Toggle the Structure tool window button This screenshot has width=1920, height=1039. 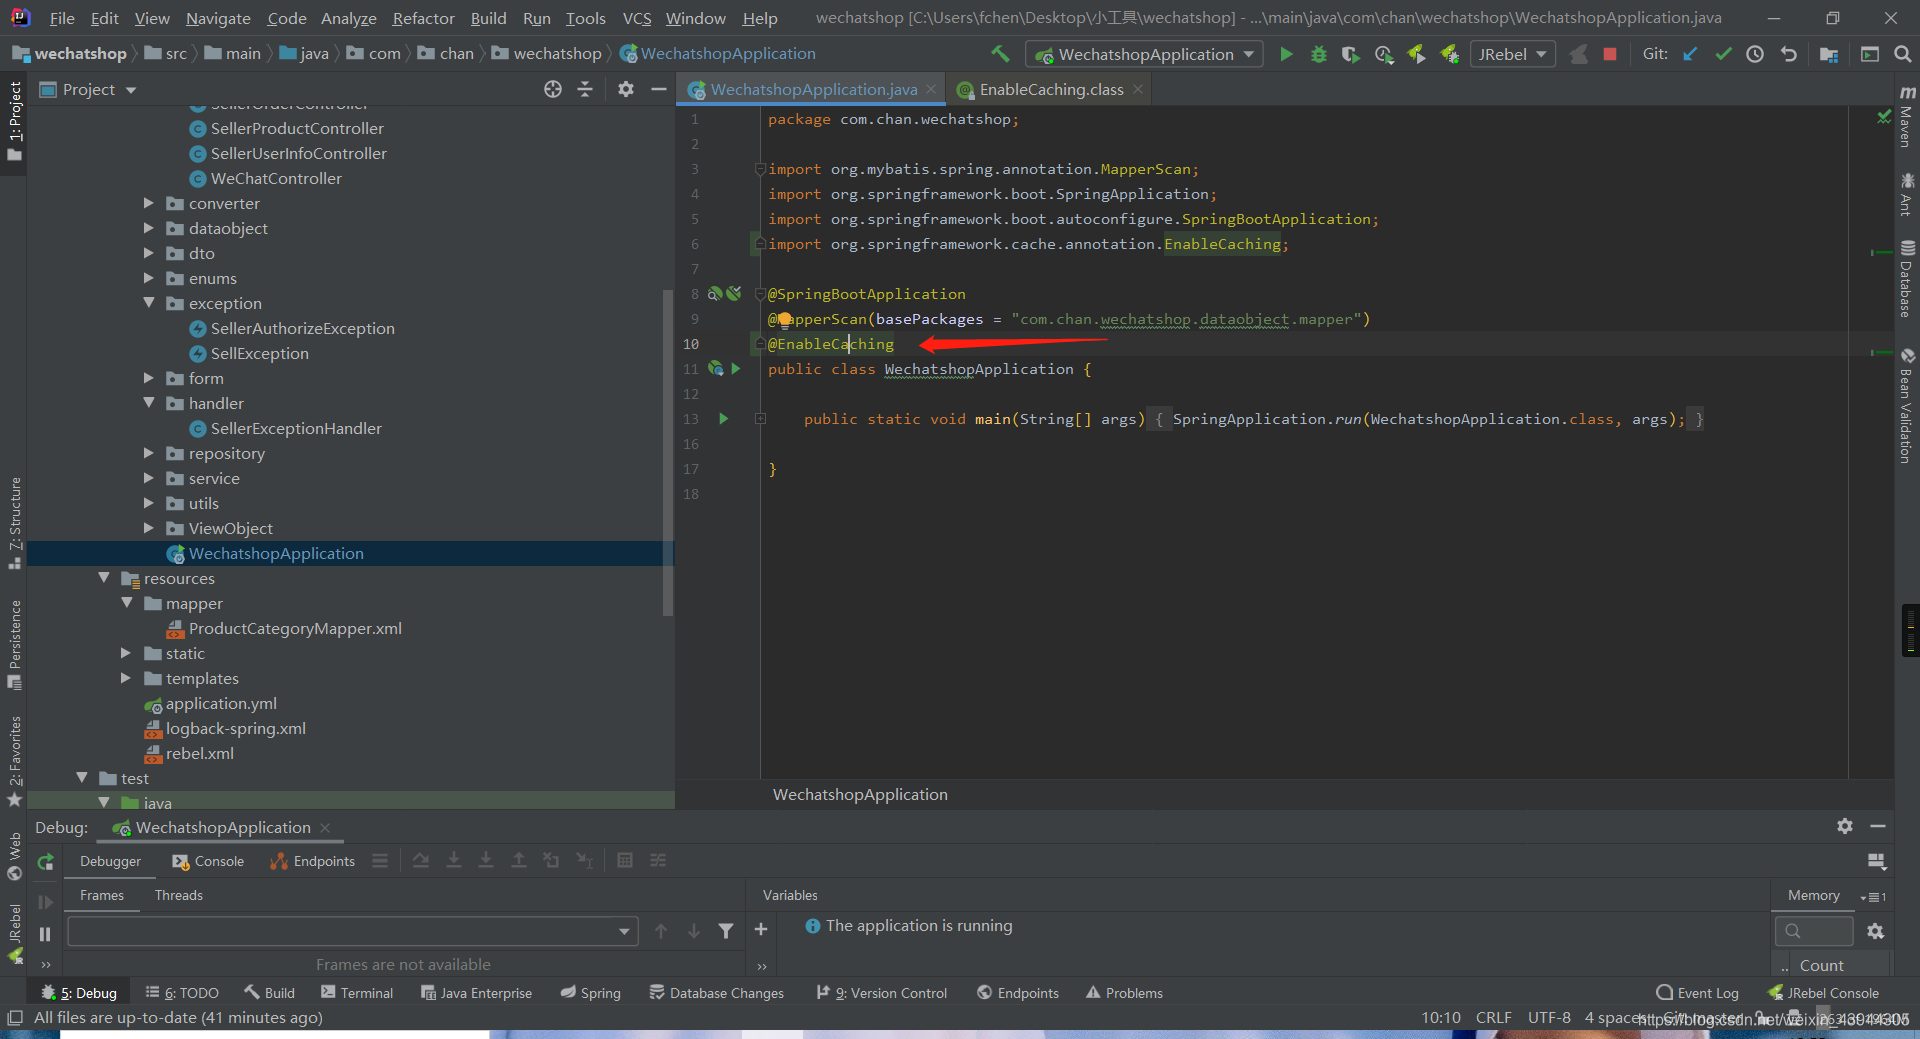coord(14,523)
